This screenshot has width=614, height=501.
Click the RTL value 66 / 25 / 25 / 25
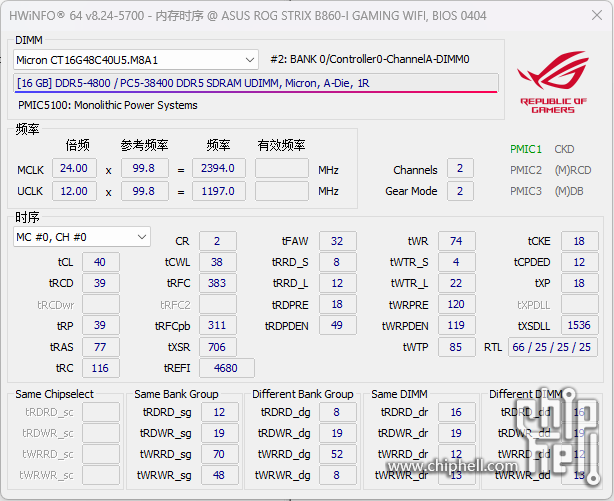[553, 347]
